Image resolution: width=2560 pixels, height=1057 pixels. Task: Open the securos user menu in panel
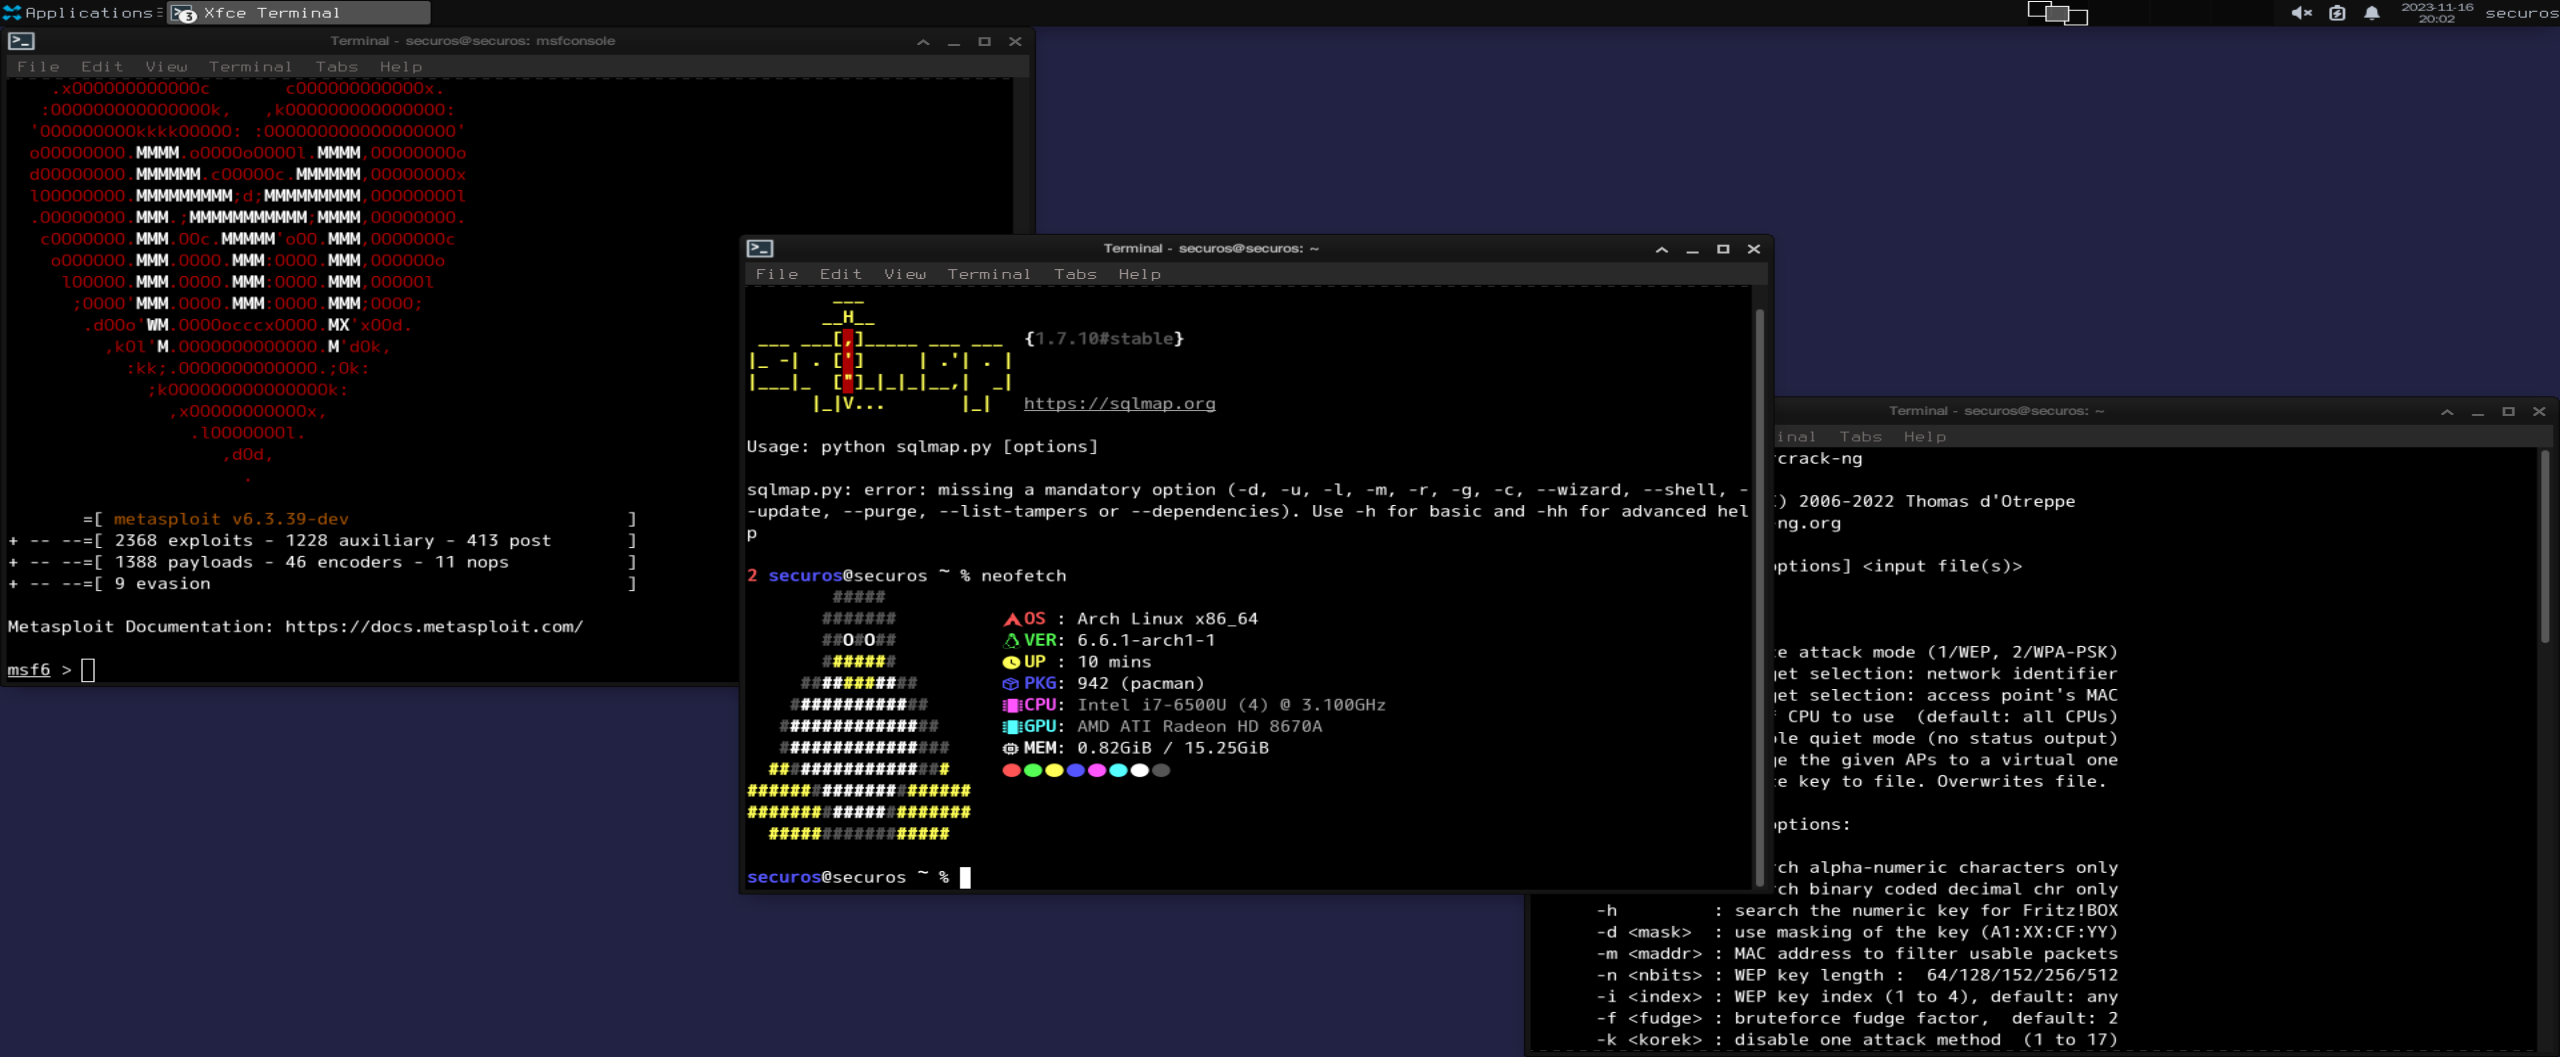[2521, 13]
